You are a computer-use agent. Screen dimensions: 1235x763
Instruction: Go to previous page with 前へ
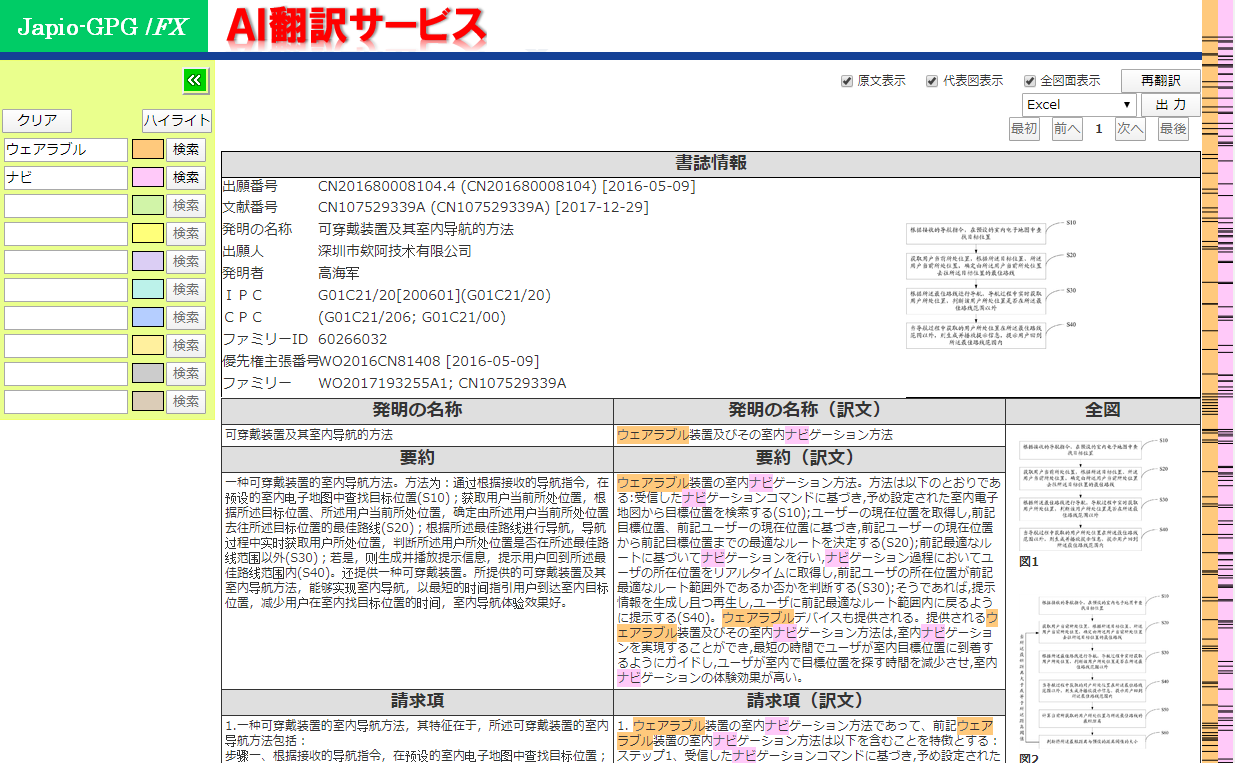pos(1067,129)
